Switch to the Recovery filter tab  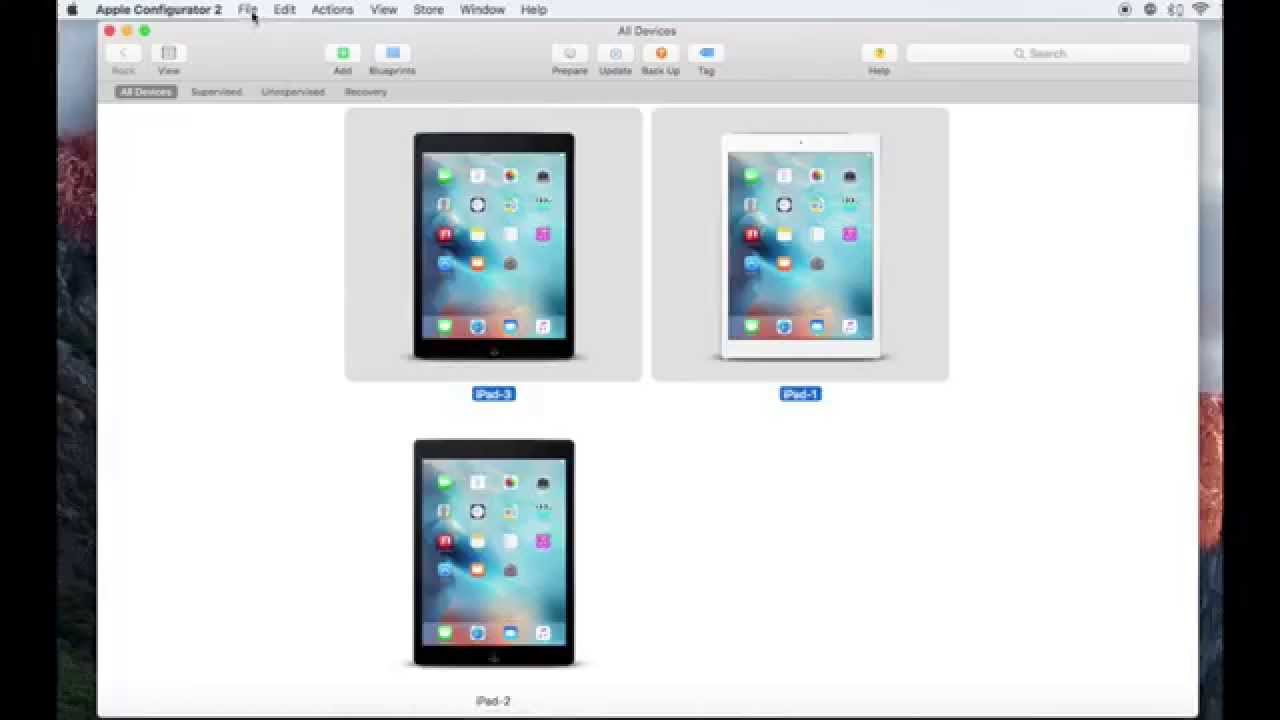(x=366, y=92)
